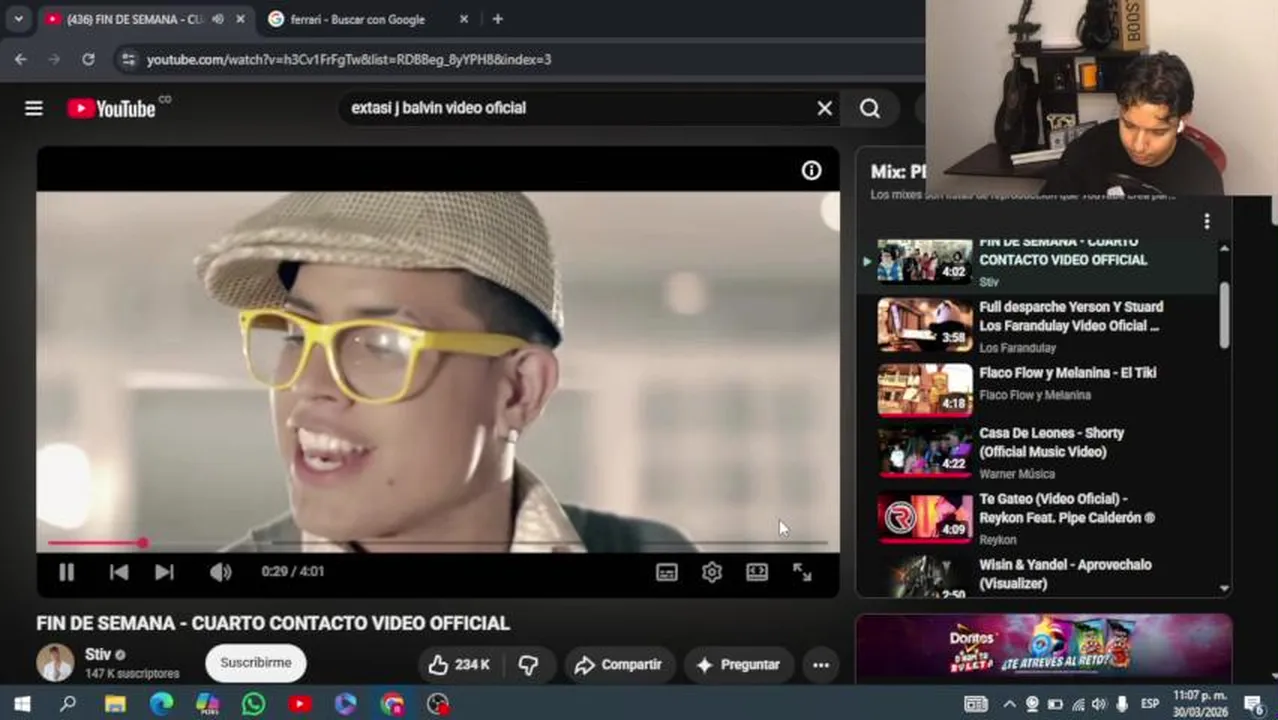Screen dimensions: 1278x720
Task: Toggle subtitles on the player
Action: point(666,572)
